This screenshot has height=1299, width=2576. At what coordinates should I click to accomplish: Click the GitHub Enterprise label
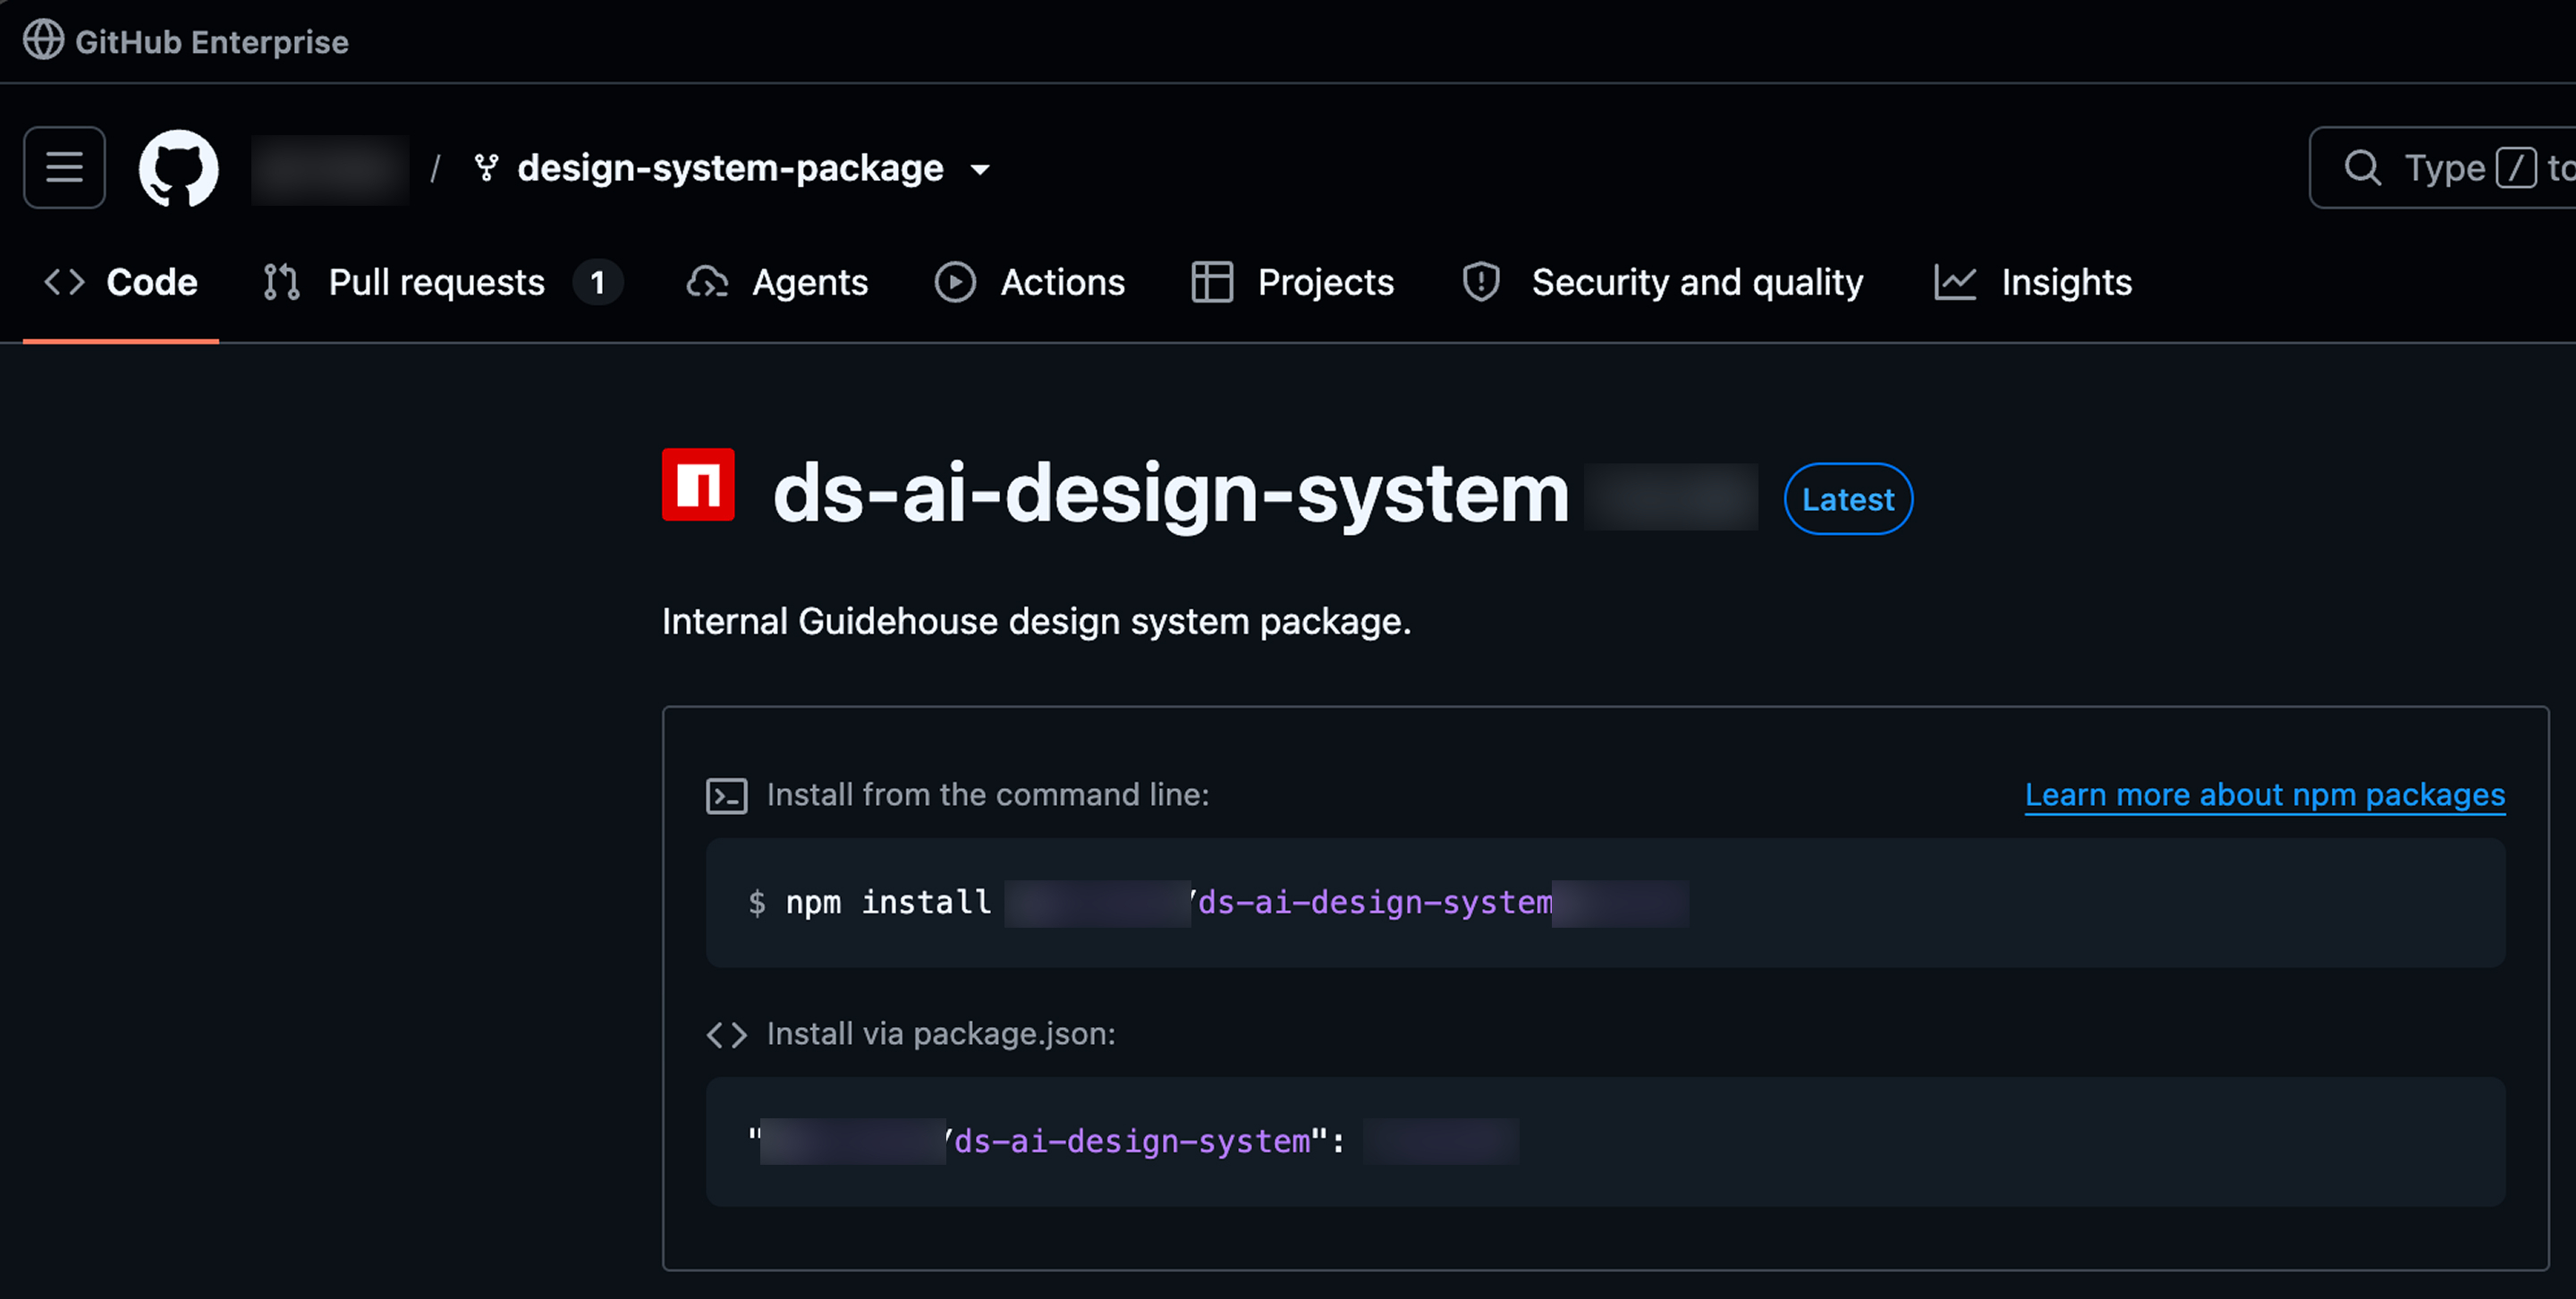[212, 42]
